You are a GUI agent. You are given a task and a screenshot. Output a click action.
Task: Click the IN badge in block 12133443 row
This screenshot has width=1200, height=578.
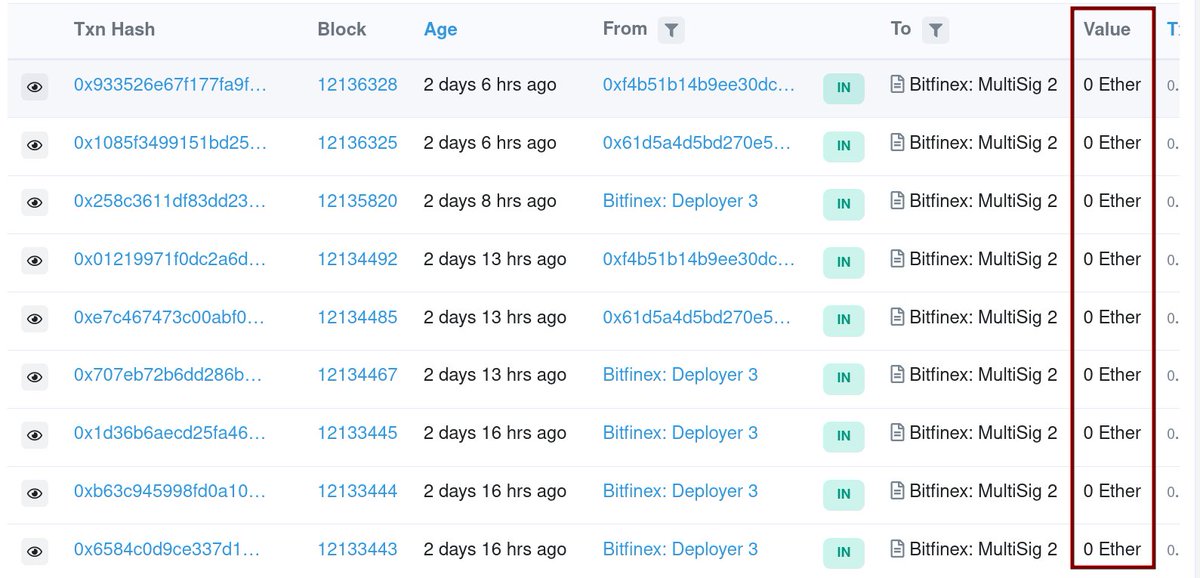click(x=843, y=552)
